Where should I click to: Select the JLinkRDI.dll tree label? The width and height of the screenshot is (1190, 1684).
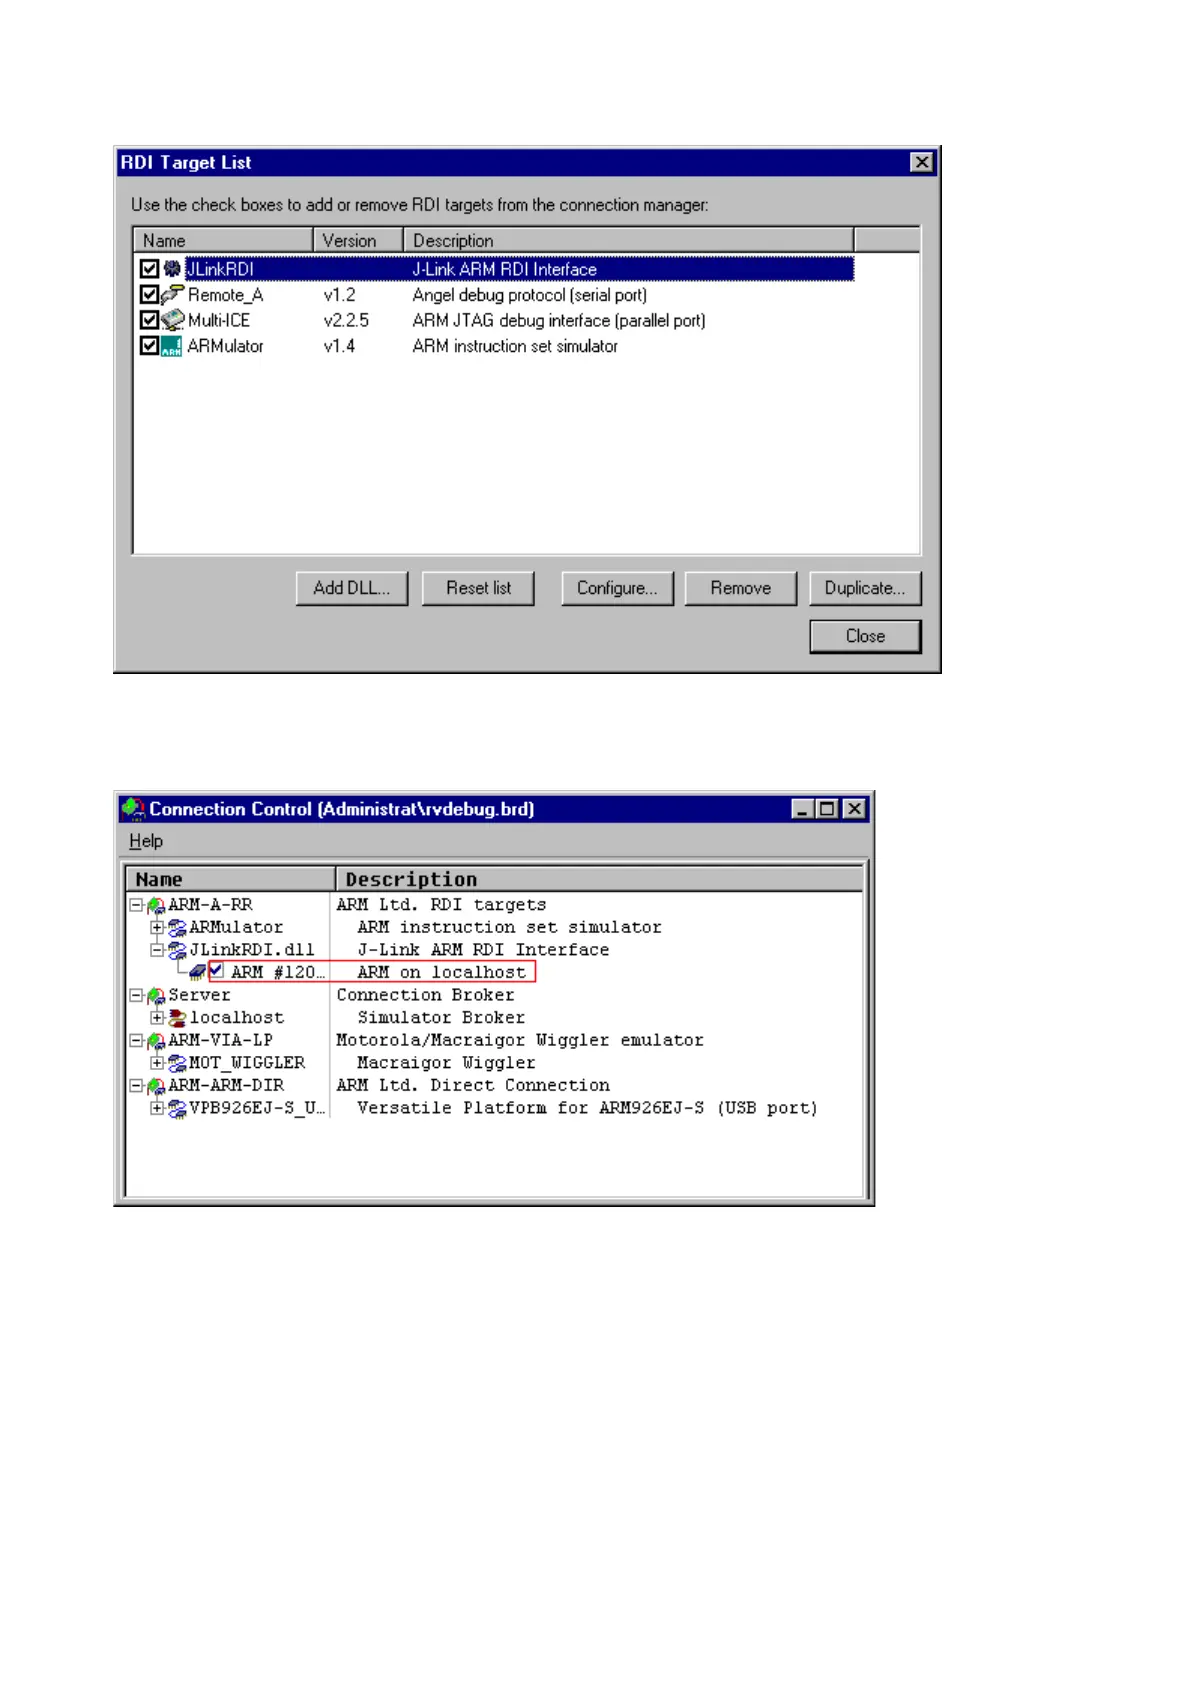click(x=252, y=950)
